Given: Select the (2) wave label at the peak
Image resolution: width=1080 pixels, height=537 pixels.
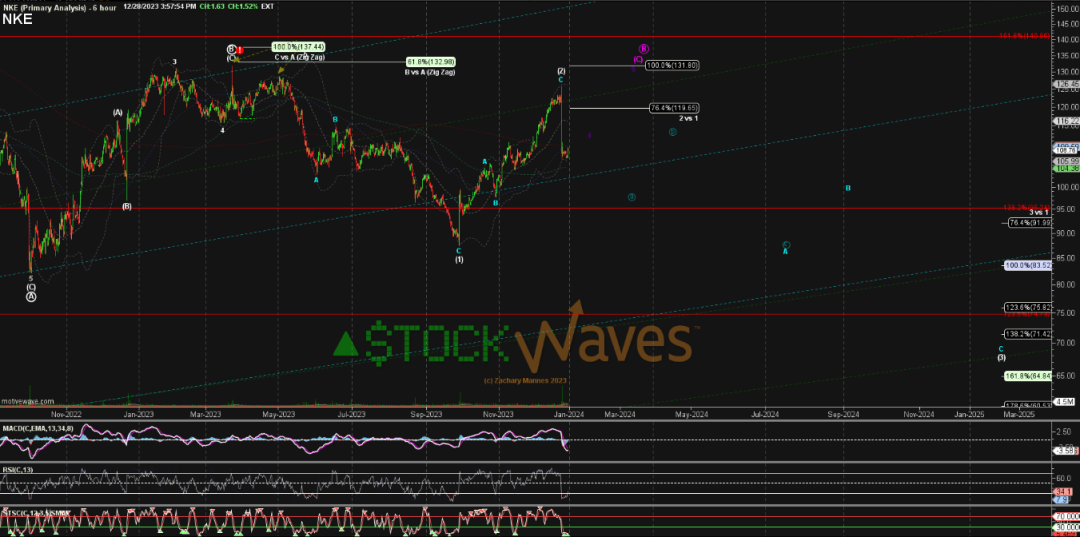Looking at the screenshot, I should (x=561, y=71).
